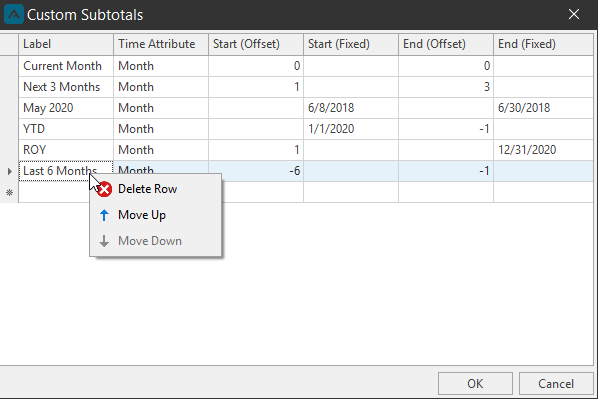The width and height of the screenshot is (598, 399).
Task: Click the row header of YTD row
Action: pos(9,129)
